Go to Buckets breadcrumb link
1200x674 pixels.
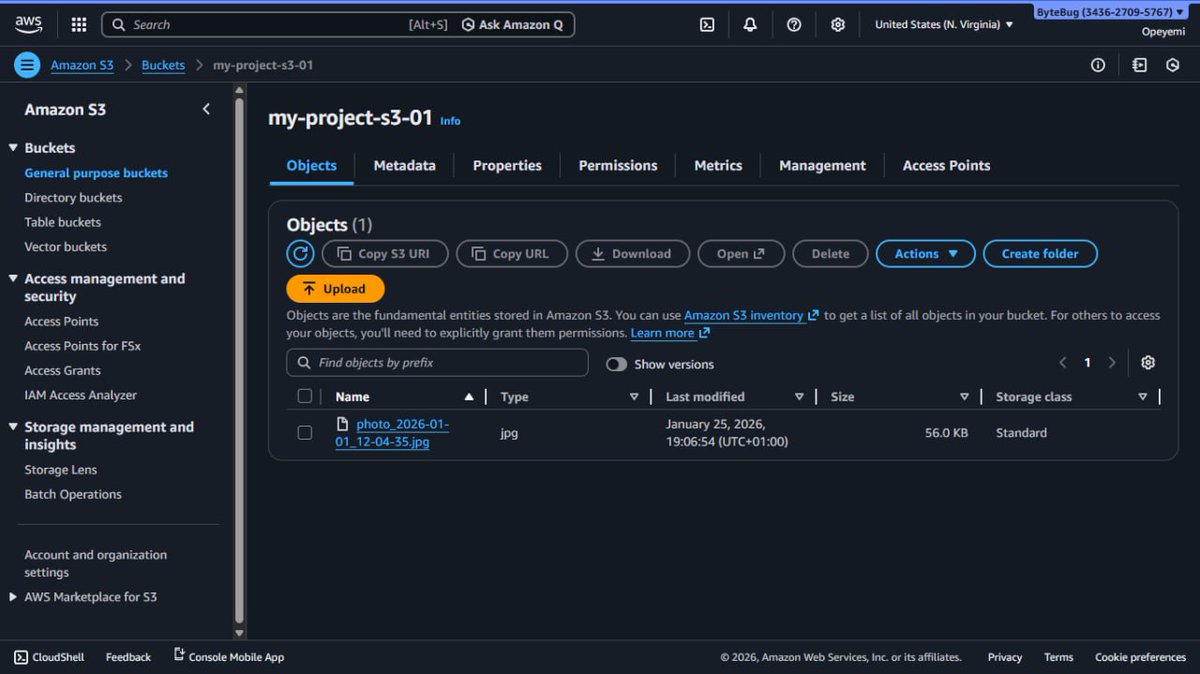[x=163, y=65]
